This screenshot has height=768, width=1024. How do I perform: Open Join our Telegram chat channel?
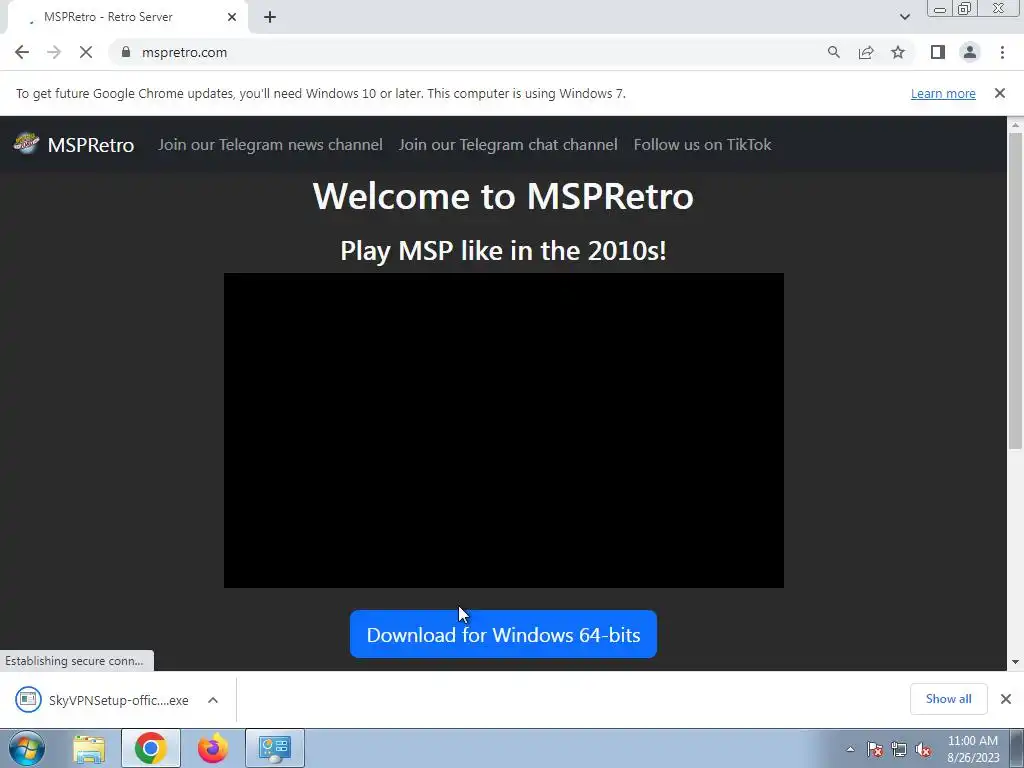[508, 144]
